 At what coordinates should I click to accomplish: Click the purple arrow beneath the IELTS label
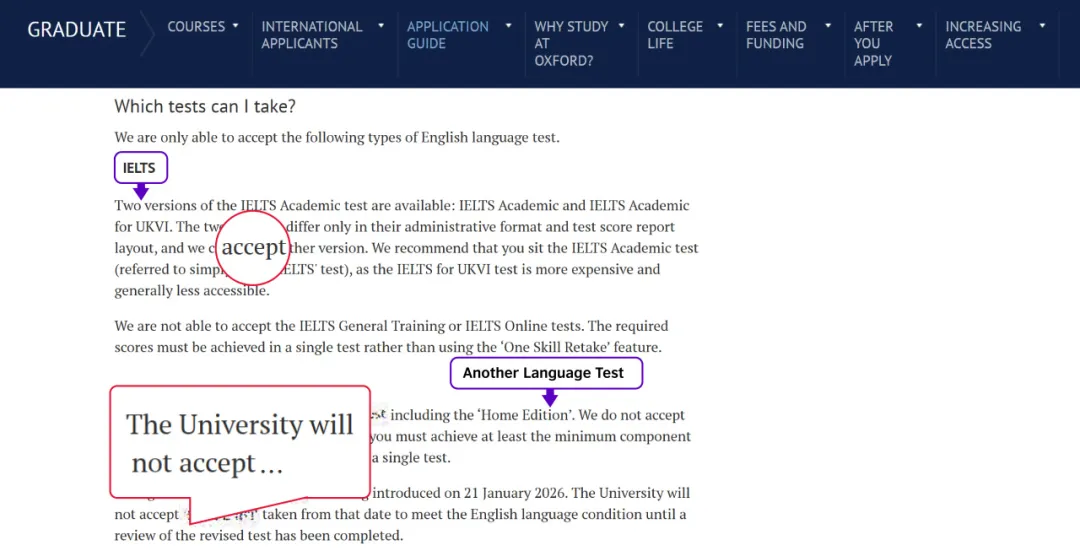coord(141,191)
